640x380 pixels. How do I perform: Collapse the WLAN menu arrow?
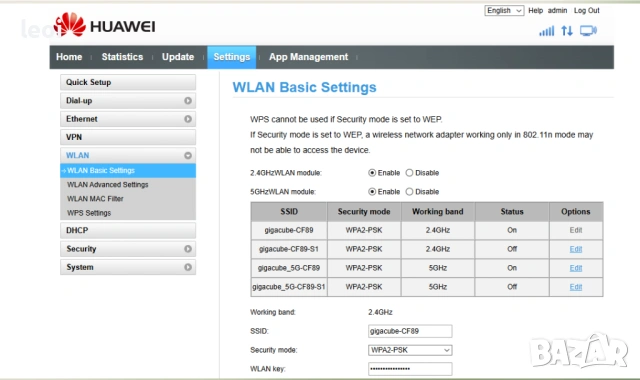pyautogui.click(x=188, y=156)
